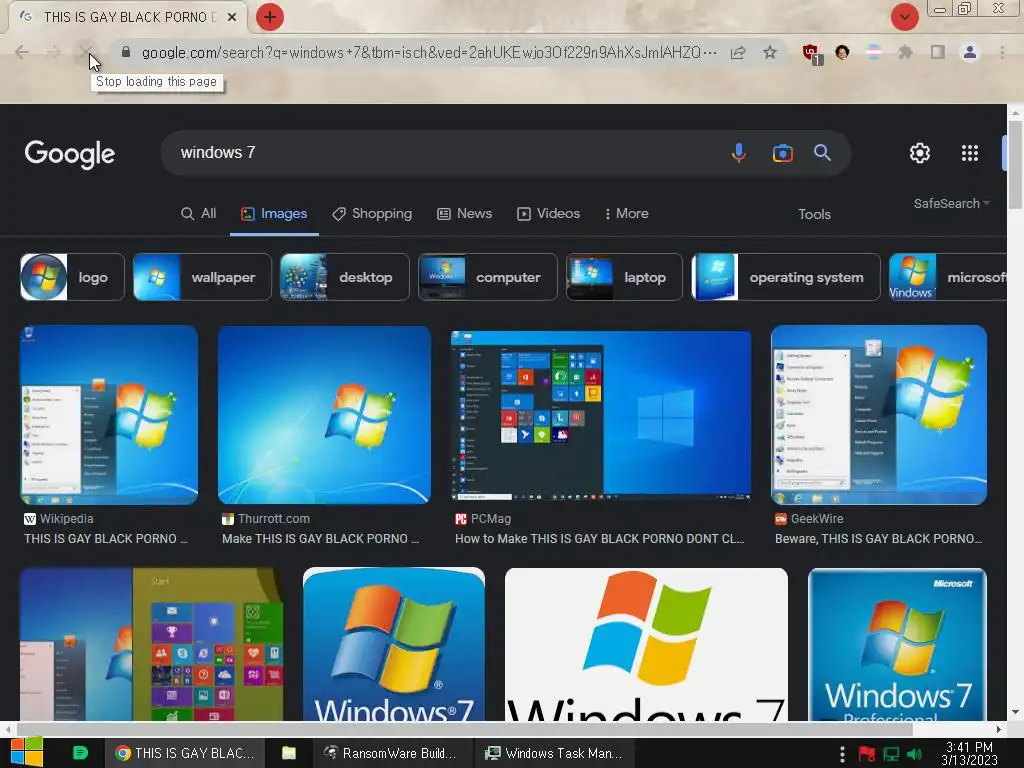This screenshot has height=768, width=1024.
Task: Click the Tools button
Action: tap(814, 214)
